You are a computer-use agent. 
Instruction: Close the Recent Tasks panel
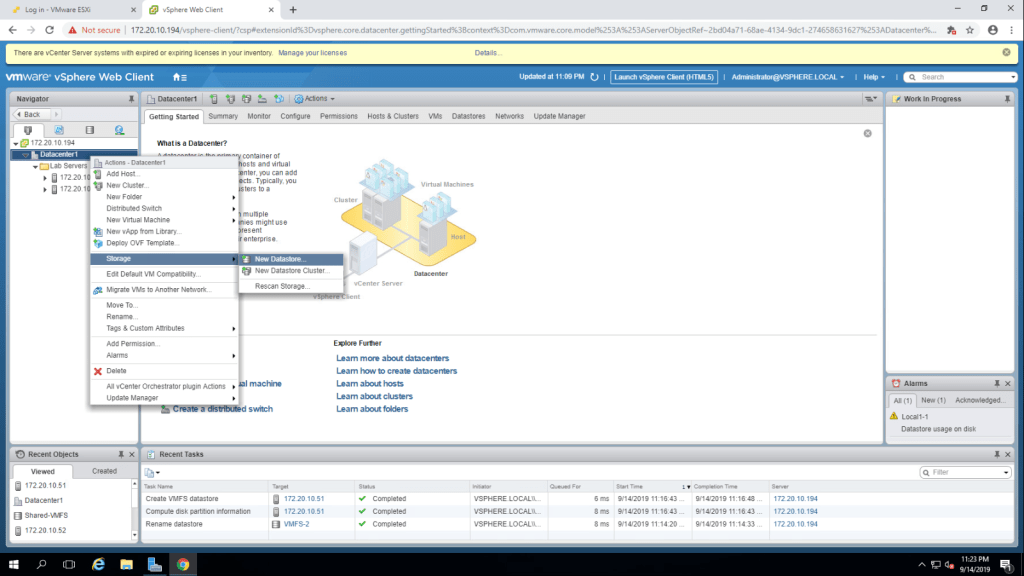pos(1007,454)
